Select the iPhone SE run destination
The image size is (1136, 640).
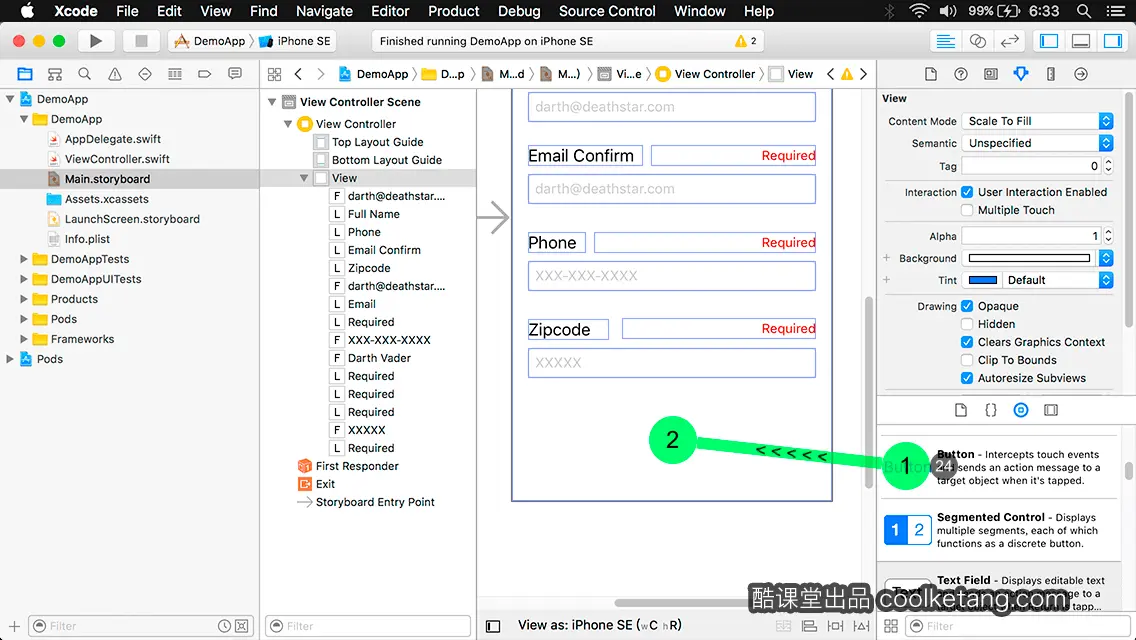tap(296, 41)
